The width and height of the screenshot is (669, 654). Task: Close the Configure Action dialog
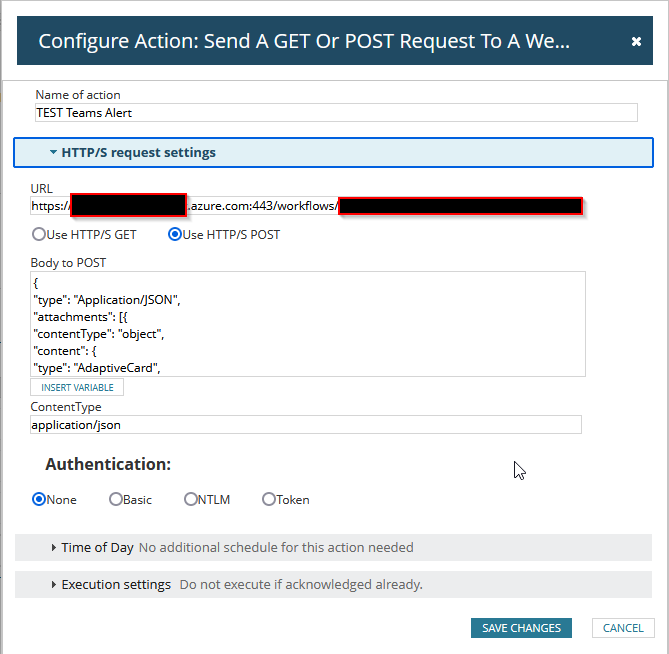click(x=636, y=41)
